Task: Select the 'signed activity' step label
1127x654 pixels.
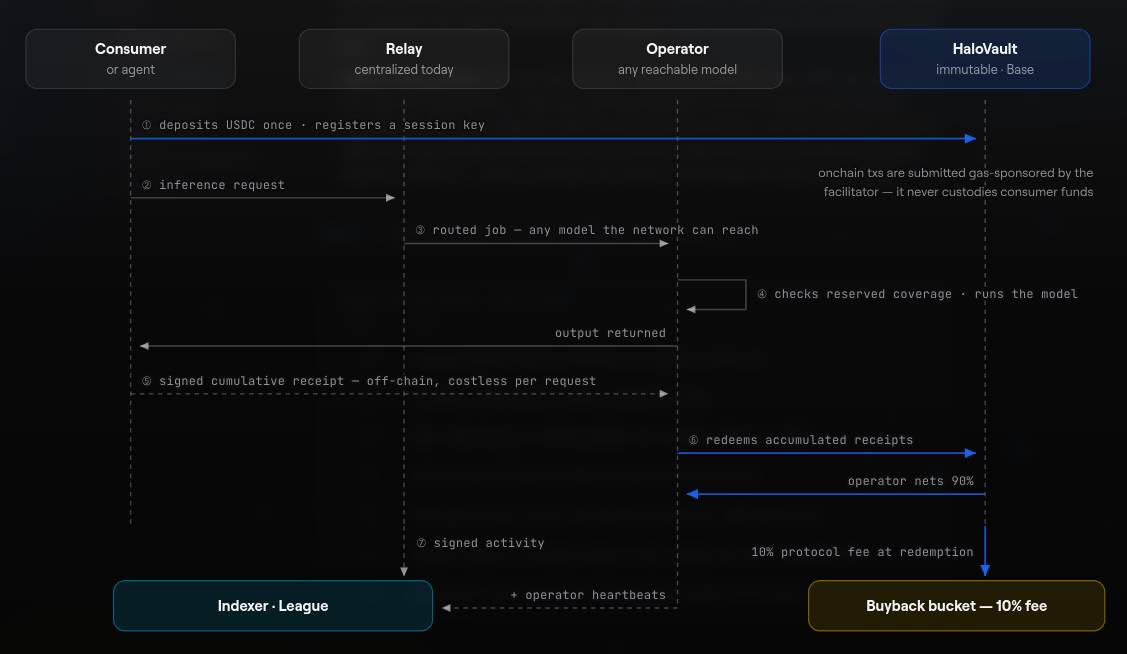Action: pyautogui.click(x=480, y=543)
